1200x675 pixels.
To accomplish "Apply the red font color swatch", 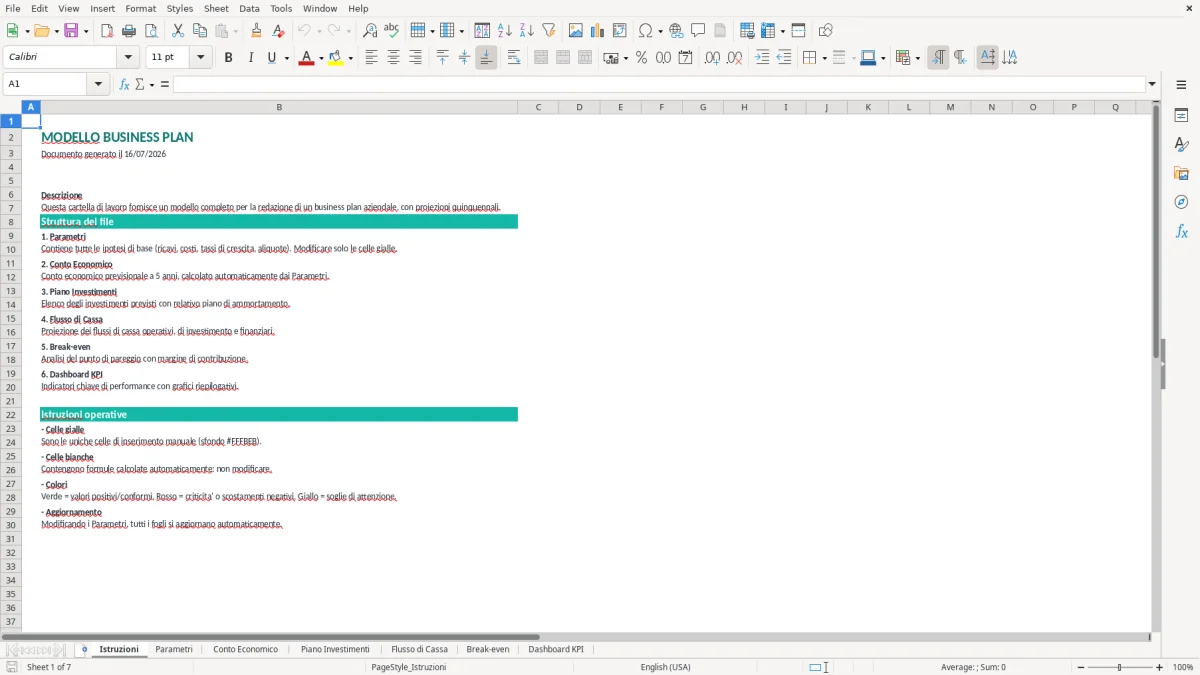I will coord(305,58).
